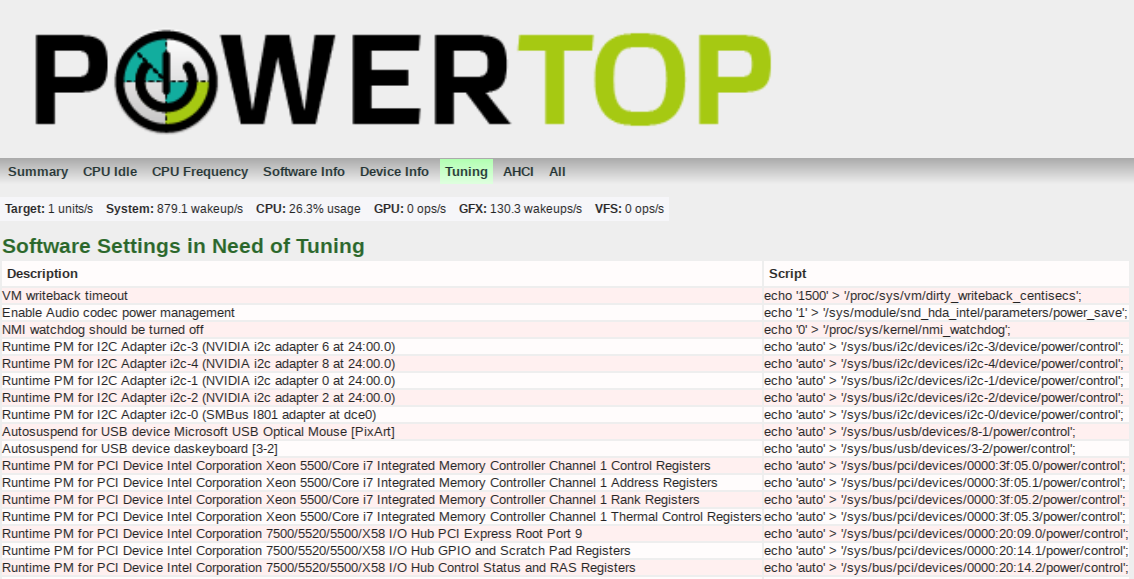Click the PowerTOP logo
1134x579 pixels.
tap(390, 75)
